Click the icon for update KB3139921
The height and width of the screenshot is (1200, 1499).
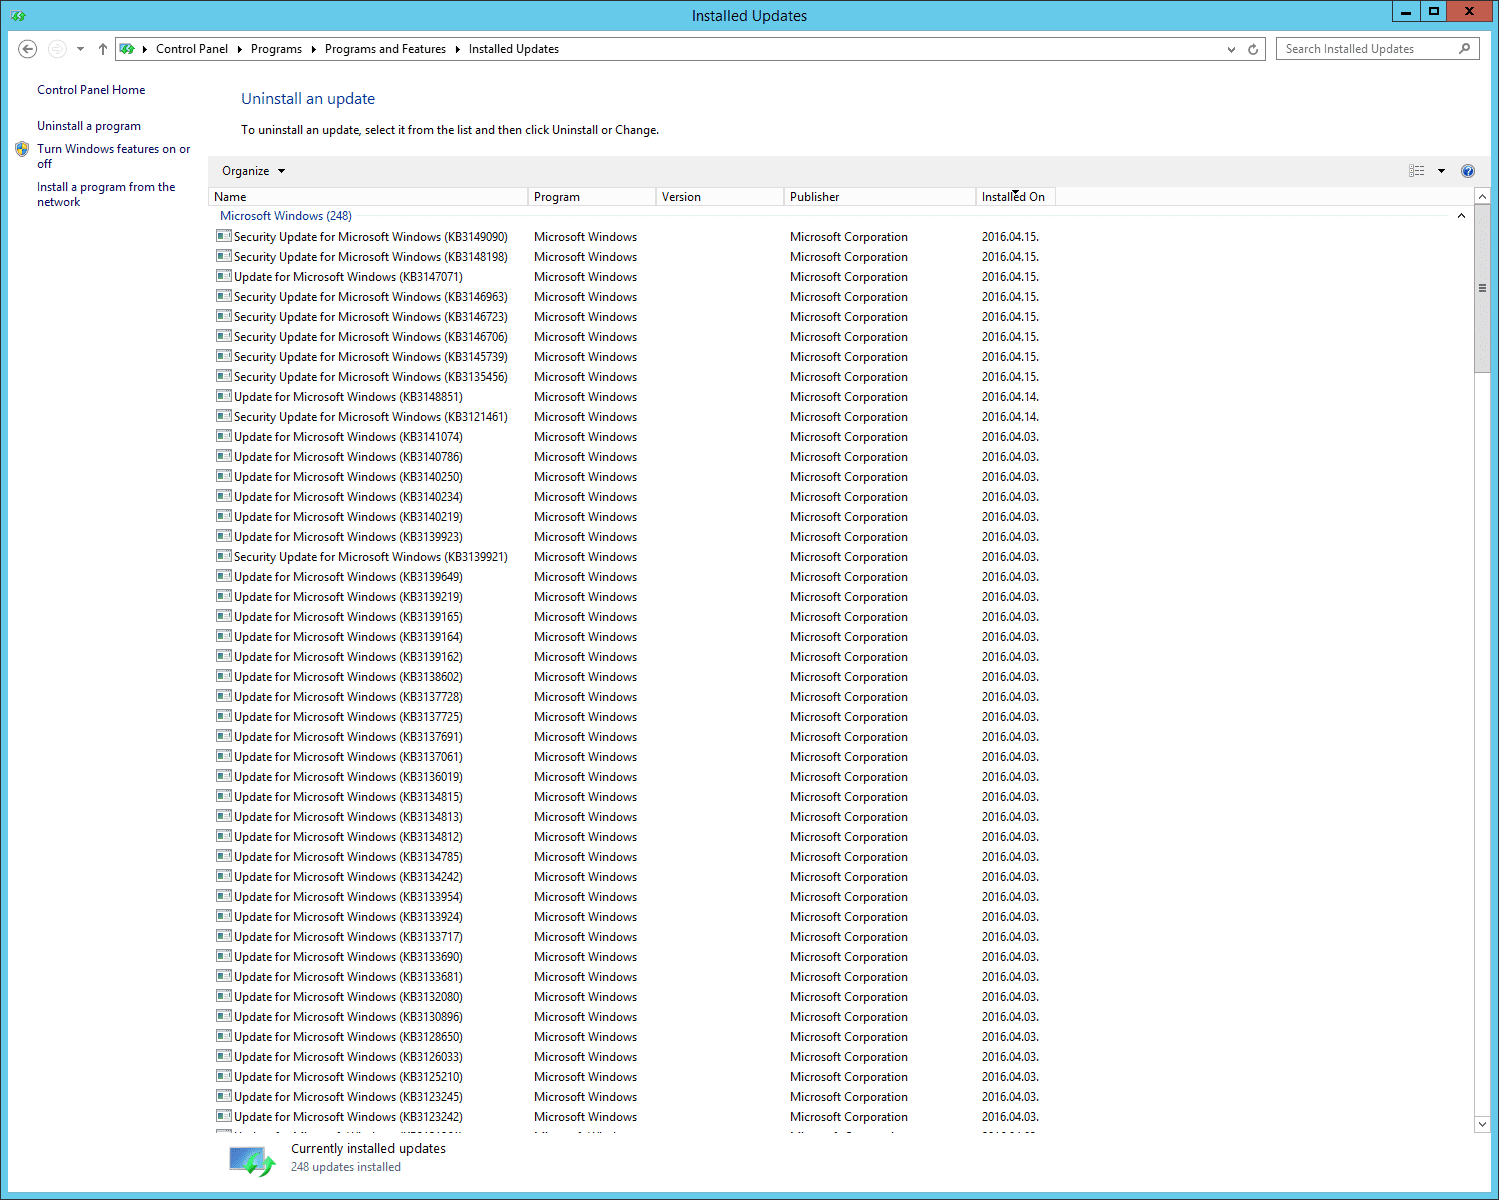tap(224, 557)
